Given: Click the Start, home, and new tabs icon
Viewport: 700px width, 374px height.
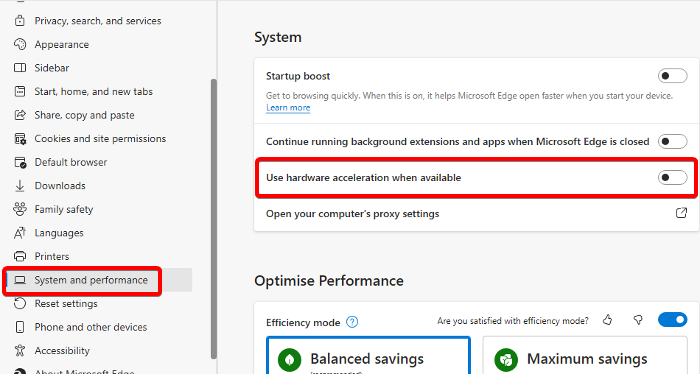Looking at the screenshot, I should tap(20, 91).
